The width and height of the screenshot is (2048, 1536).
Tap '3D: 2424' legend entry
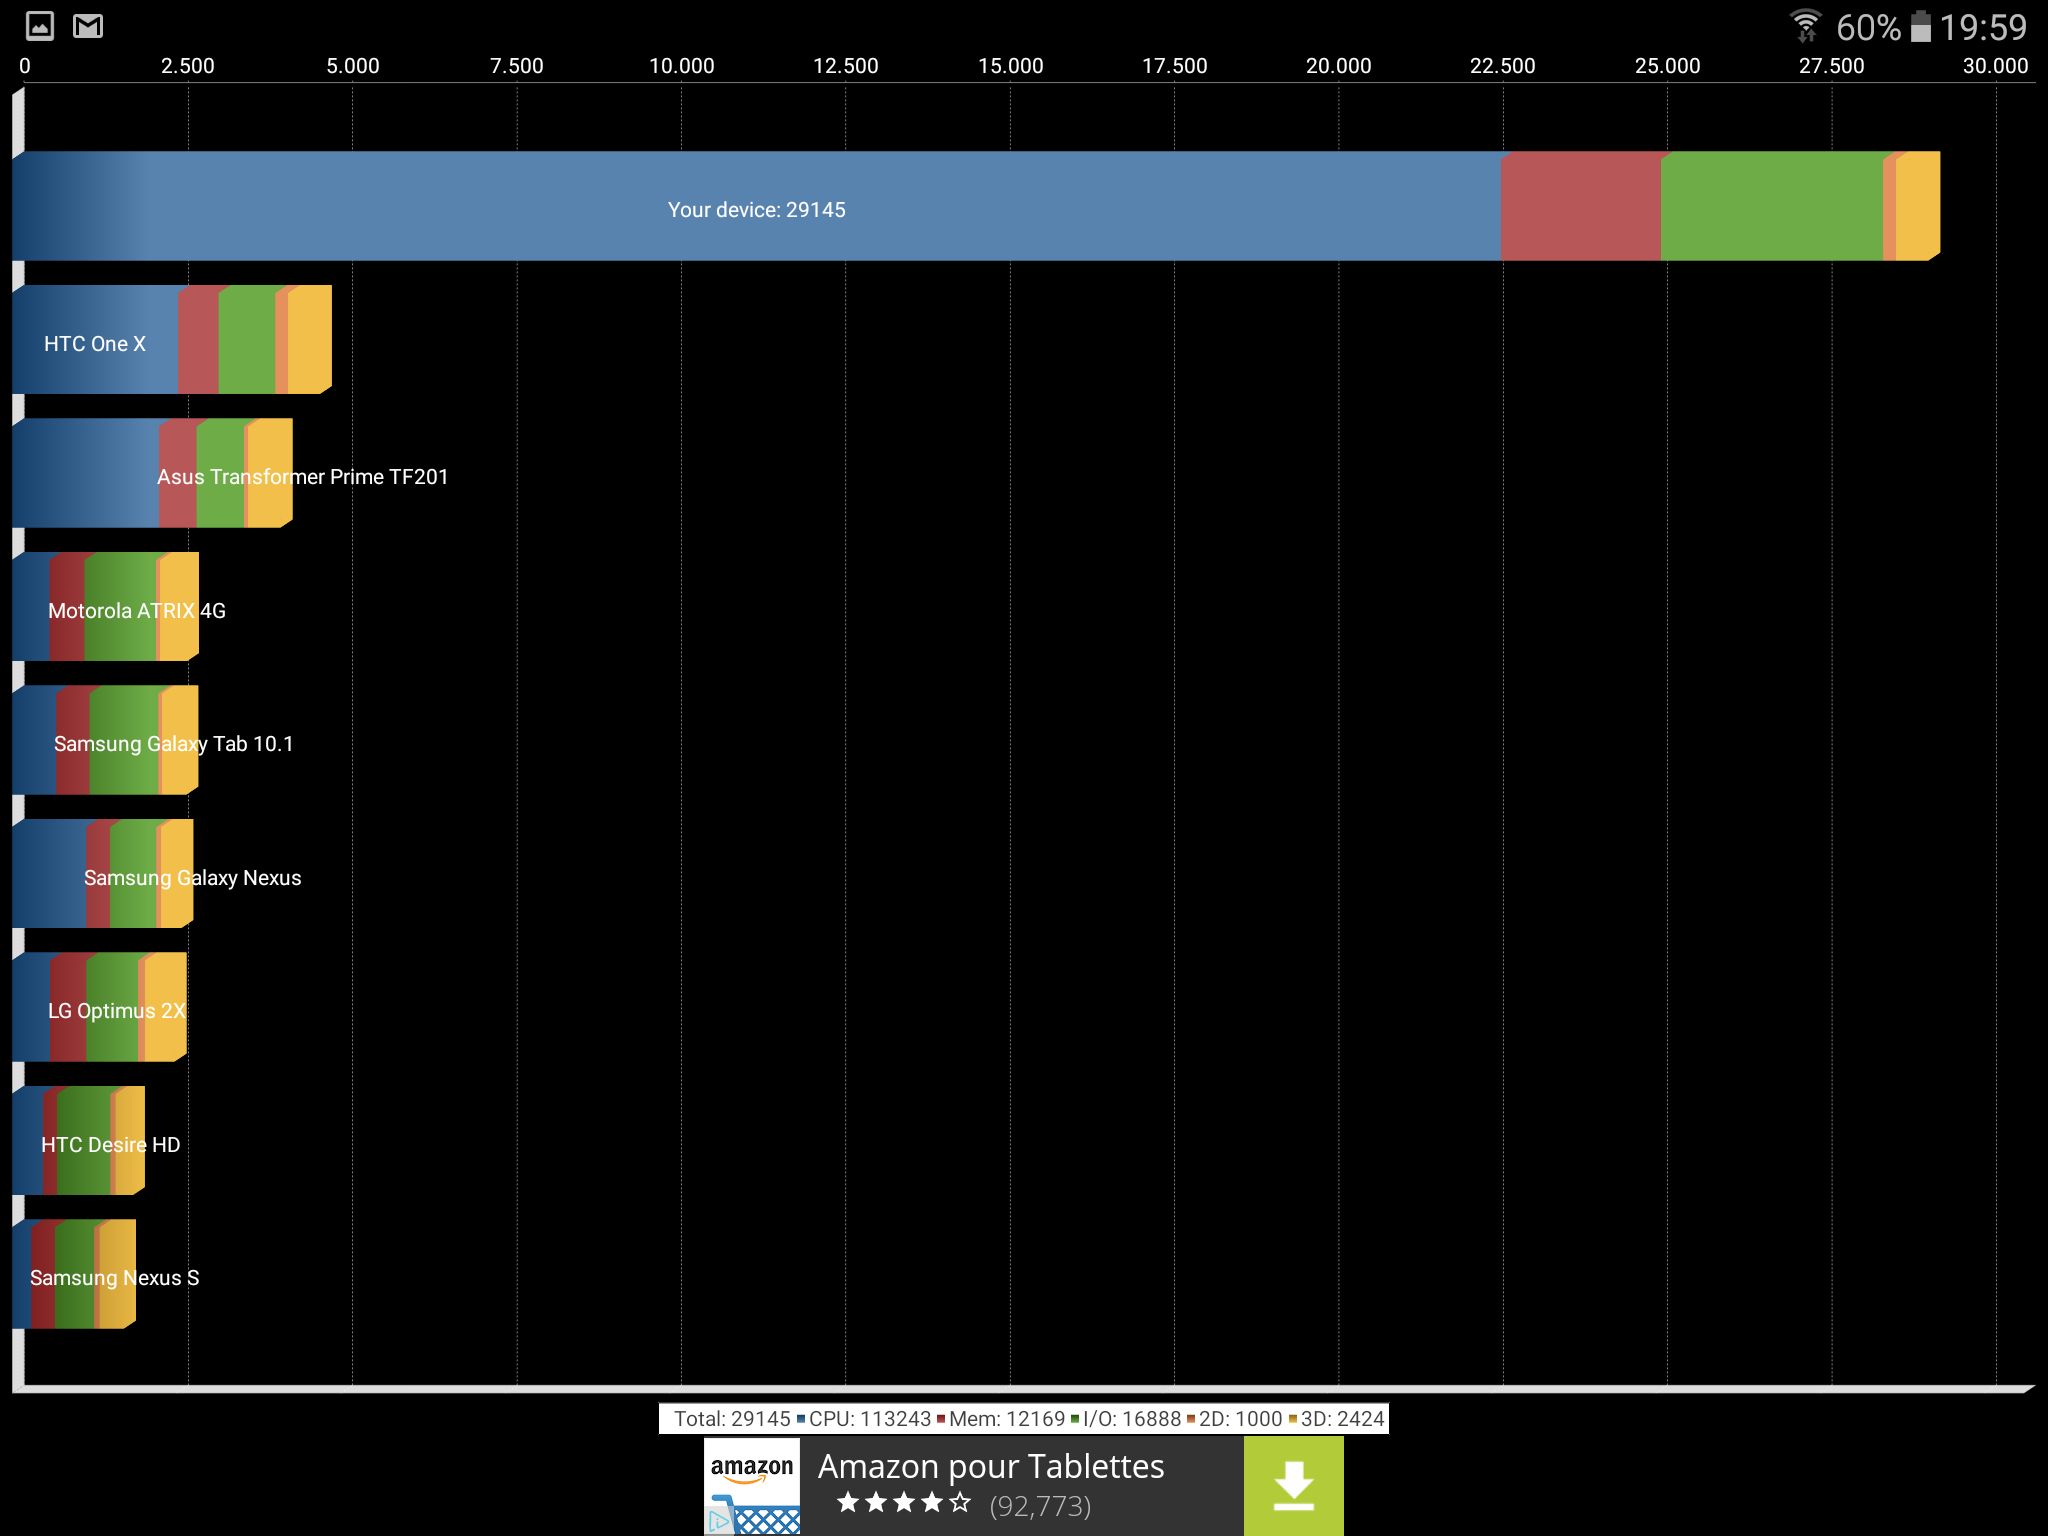(1337, 1419)
